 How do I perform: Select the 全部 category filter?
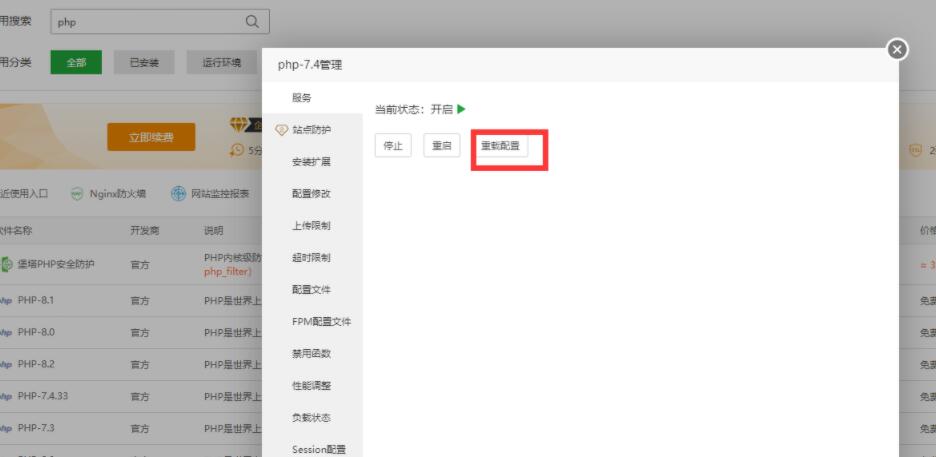click(x=76, y=62)
